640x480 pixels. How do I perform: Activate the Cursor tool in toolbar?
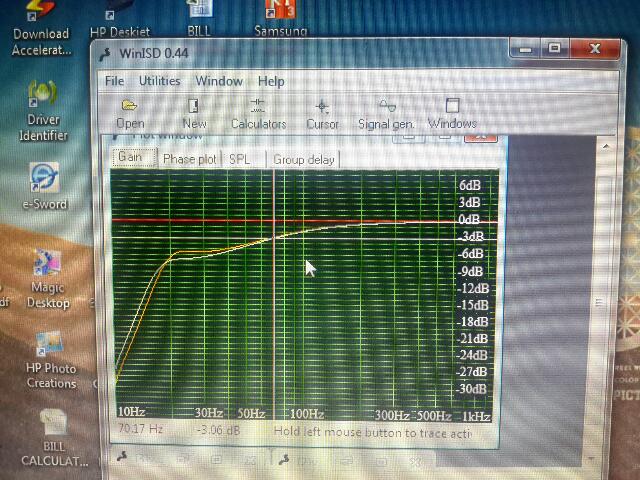pyautogui.click(x=322, y=107)
